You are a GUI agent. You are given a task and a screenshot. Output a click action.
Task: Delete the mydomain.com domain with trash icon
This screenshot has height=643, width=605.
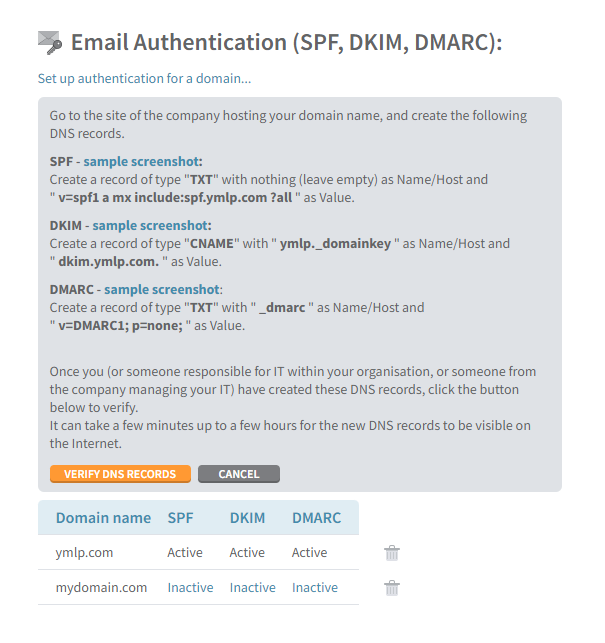(x=392, y=588)
